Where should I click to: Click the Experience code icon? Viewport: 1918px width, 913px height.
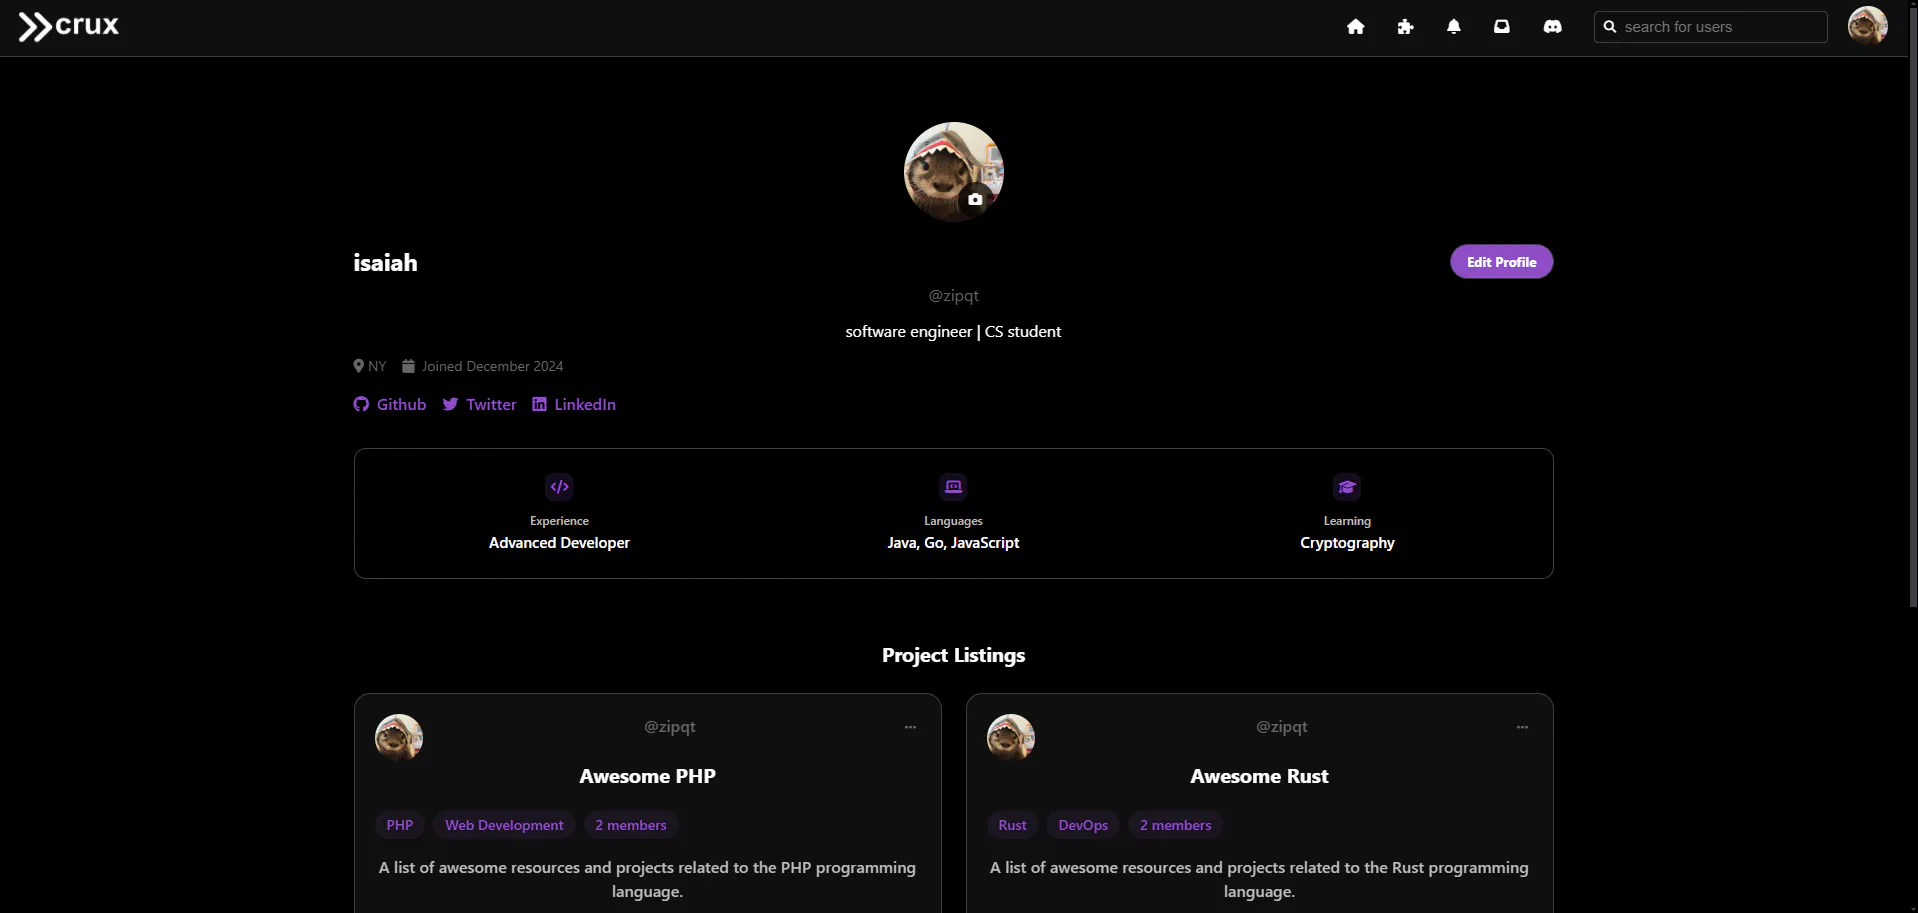pos(559,487)
